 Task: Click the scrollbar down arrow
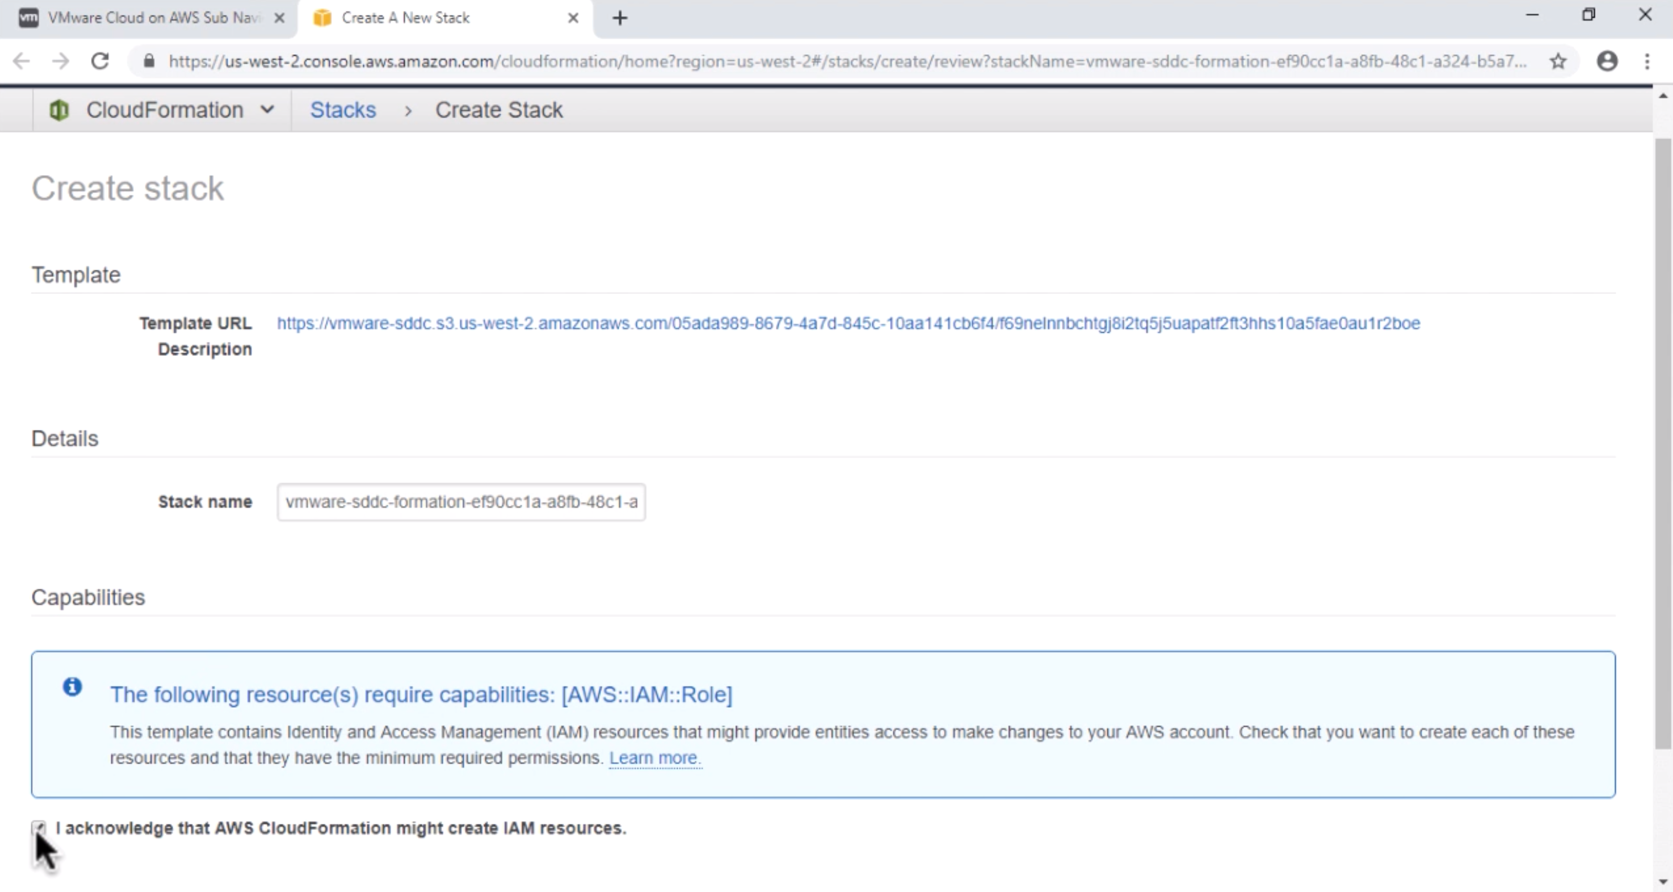pos(1663,882)
